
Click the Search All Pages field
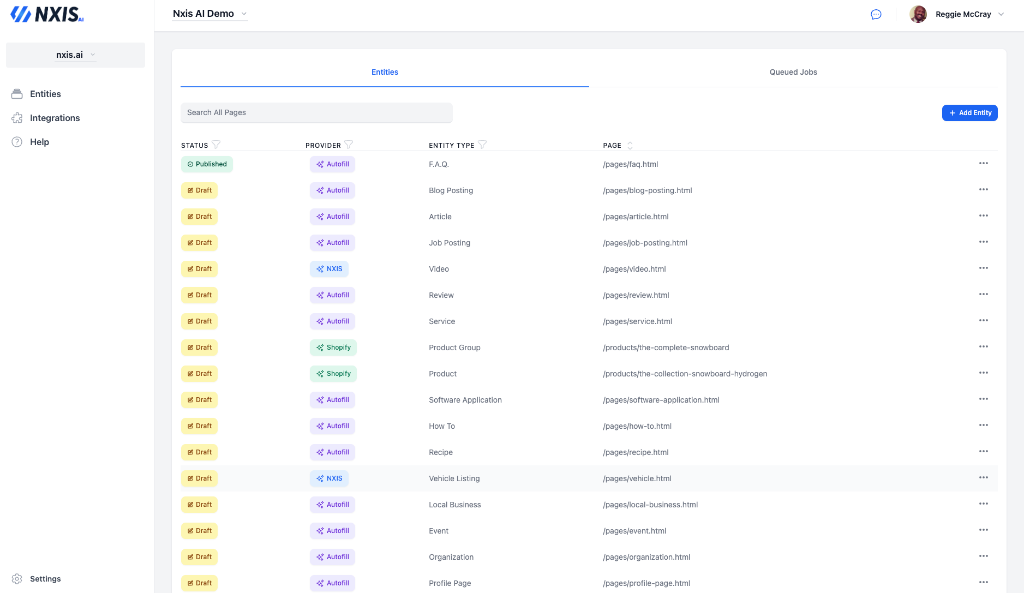[x=316, y=112]
